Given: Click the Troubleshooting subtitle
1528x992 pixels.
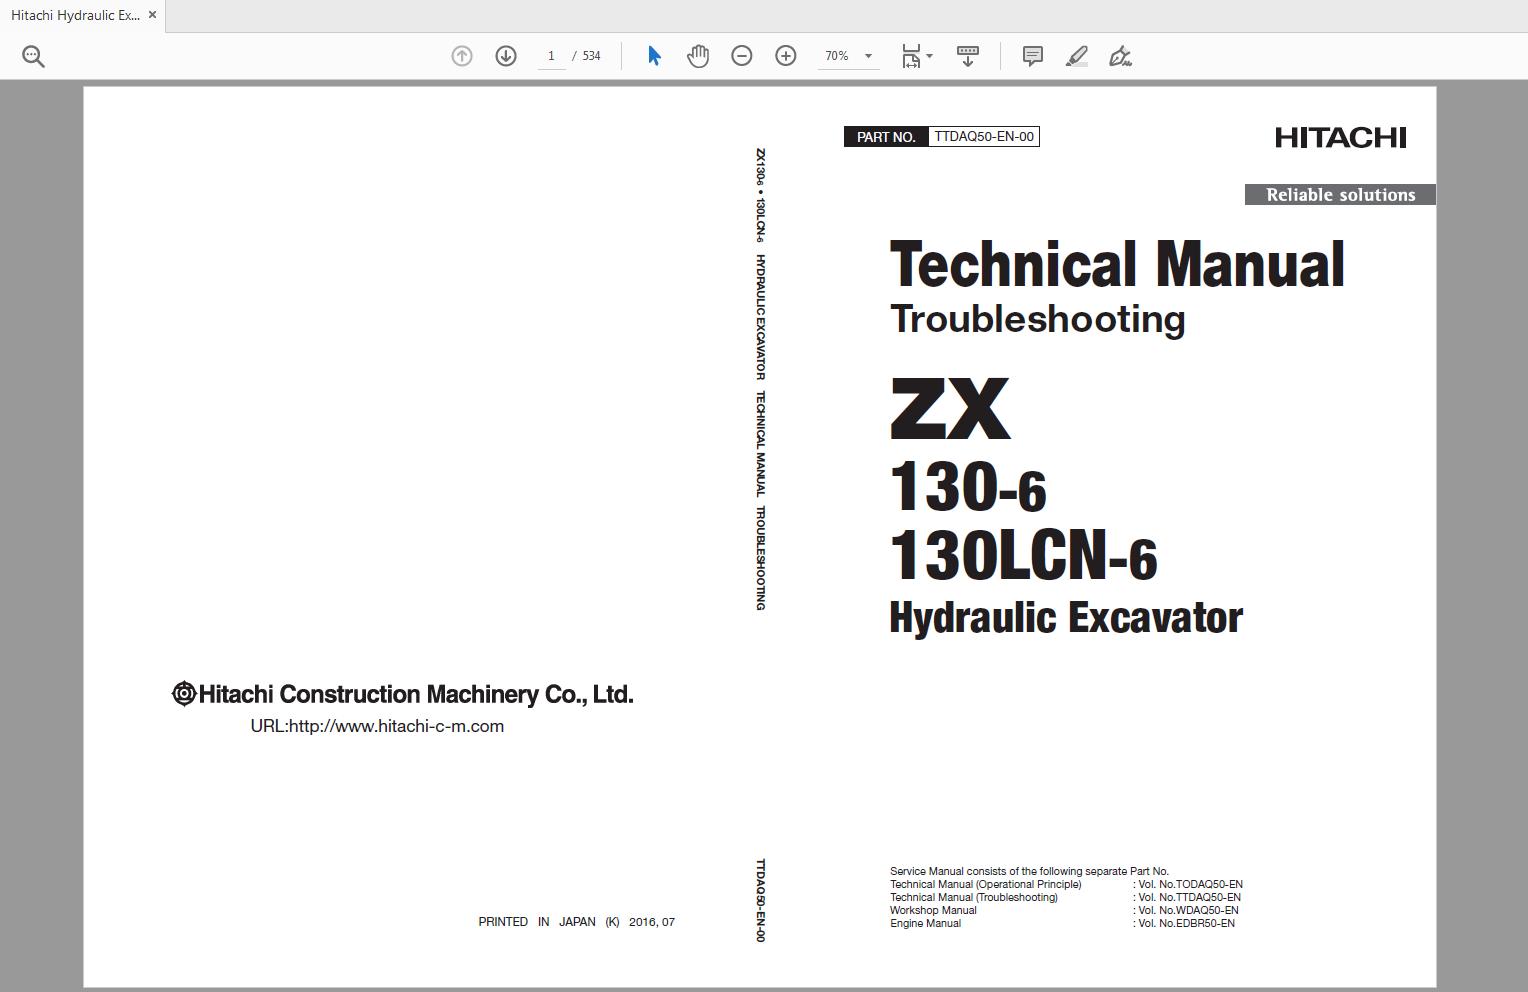Looking at the screenshot, I should (1038, 319).
